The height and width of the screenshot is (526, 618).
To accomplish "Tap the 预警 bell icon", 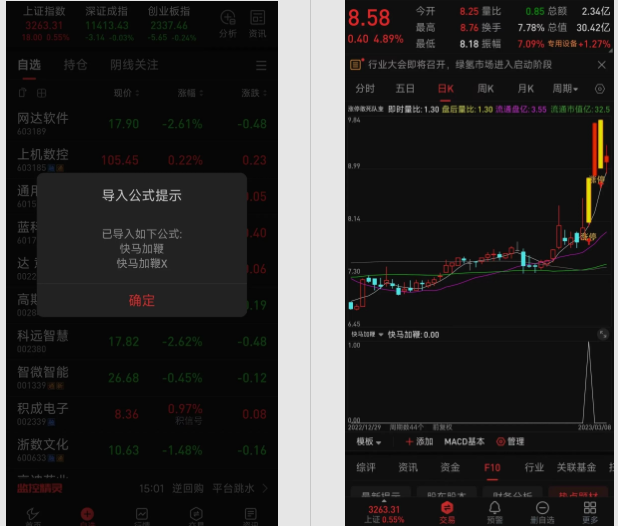I will tap(495, 513).
